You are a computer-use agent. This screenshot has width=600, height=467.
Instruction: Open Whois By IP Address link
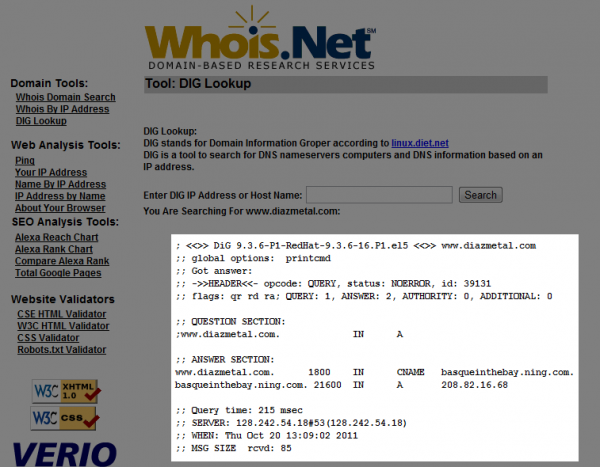[x=62, y=109]
